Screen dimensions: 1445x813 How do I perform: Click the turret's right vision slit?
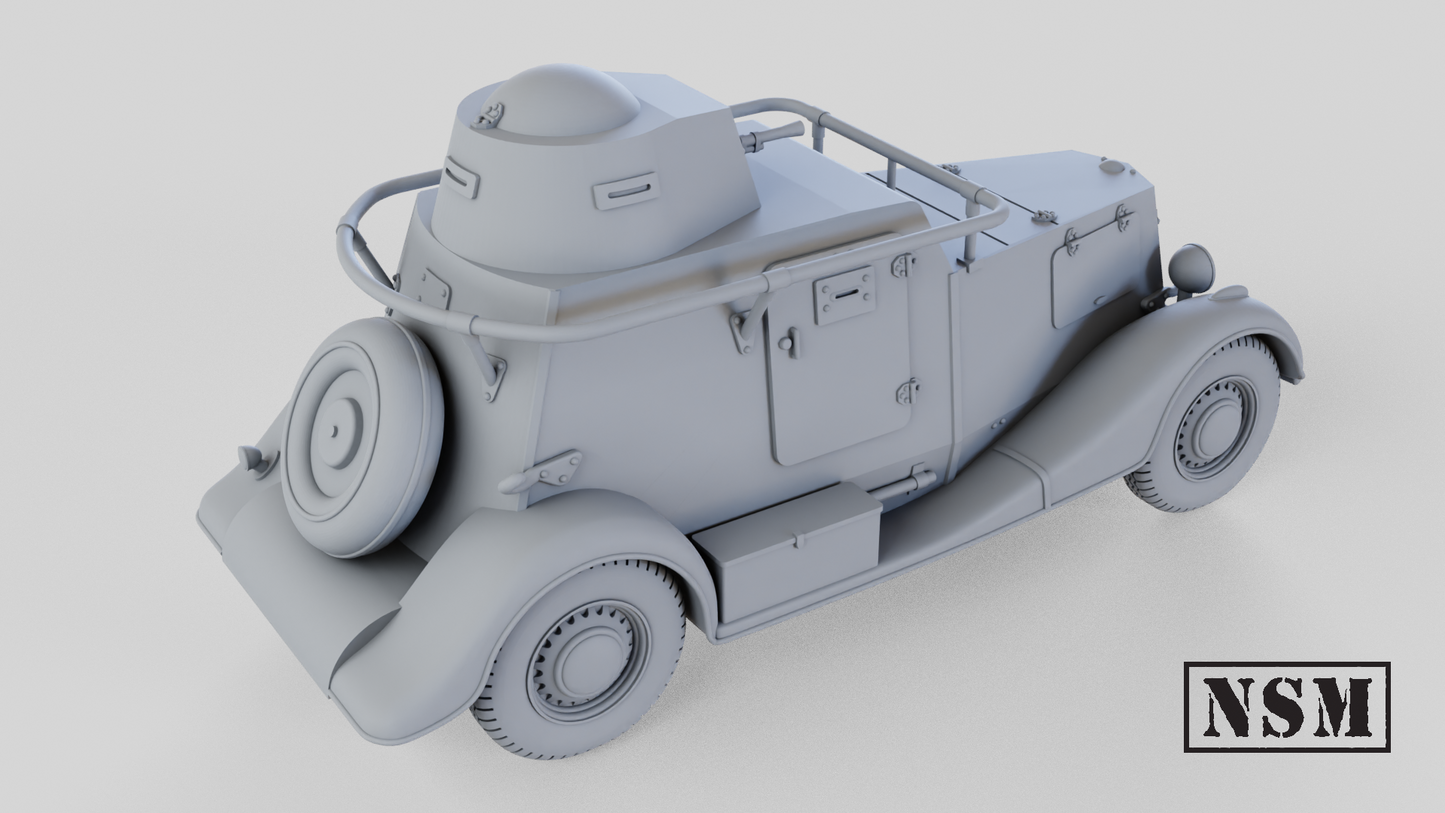click(x=626, y=190)
